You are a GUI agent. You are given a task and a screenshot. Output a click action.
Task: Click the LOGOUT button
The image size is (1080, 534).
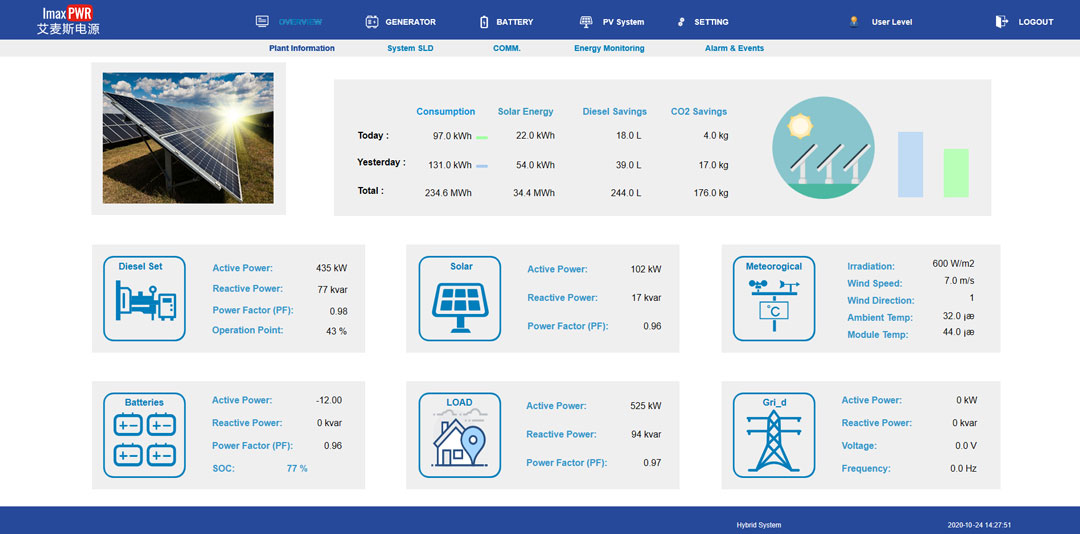point(1025,22)
